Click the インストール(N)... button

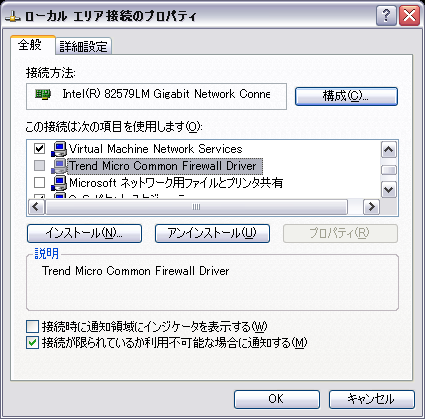point(84,233)
